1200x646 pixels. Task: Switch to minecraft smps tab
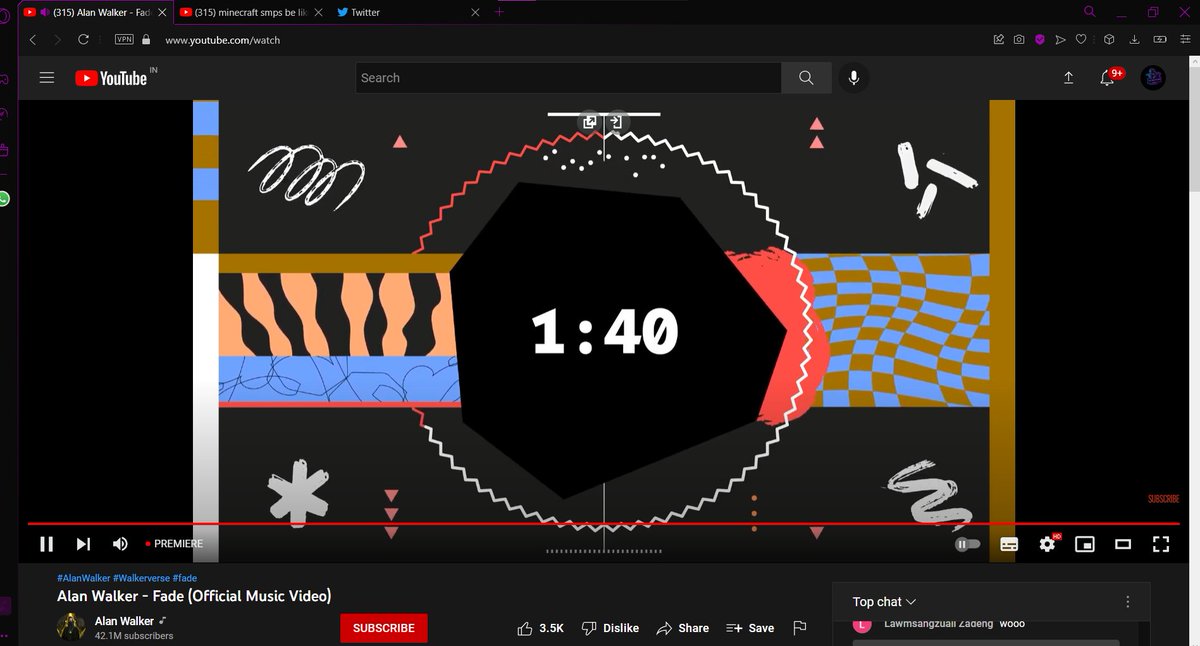[x=250, y=12]
